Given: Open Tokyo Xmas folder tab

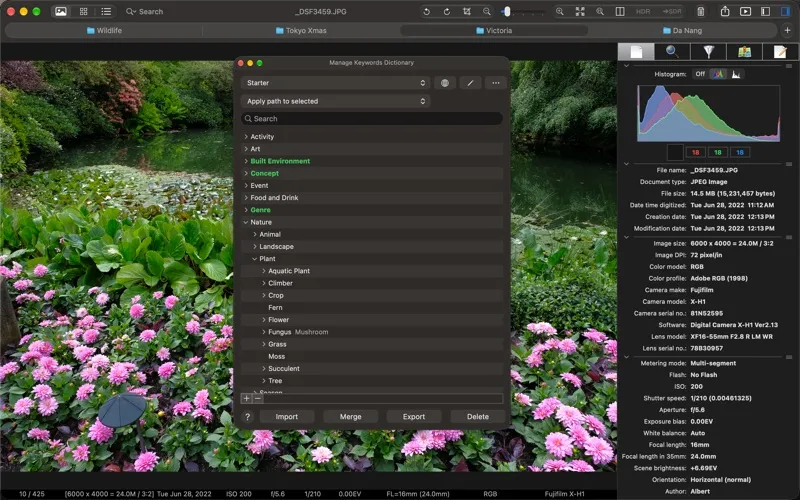Looking at the screenshot, I should coord(301,31).
